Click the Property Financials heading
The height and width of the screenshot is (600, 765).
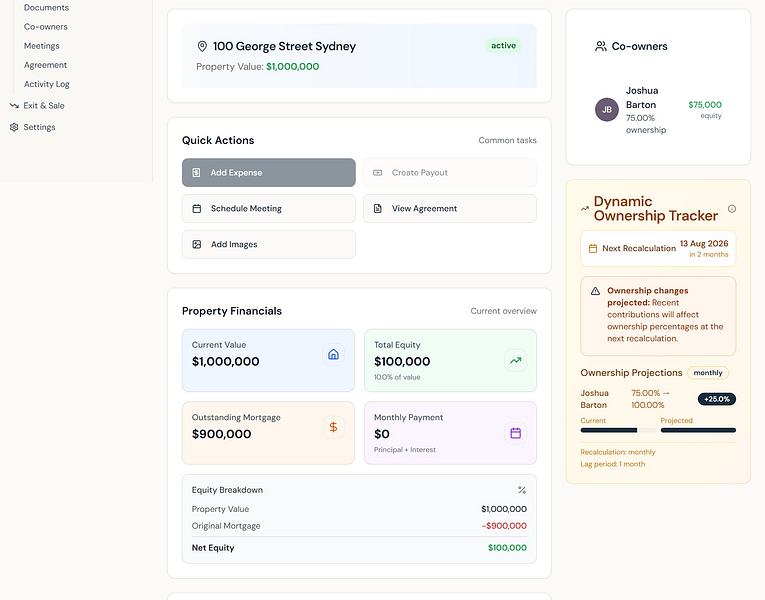coord(232,311)
